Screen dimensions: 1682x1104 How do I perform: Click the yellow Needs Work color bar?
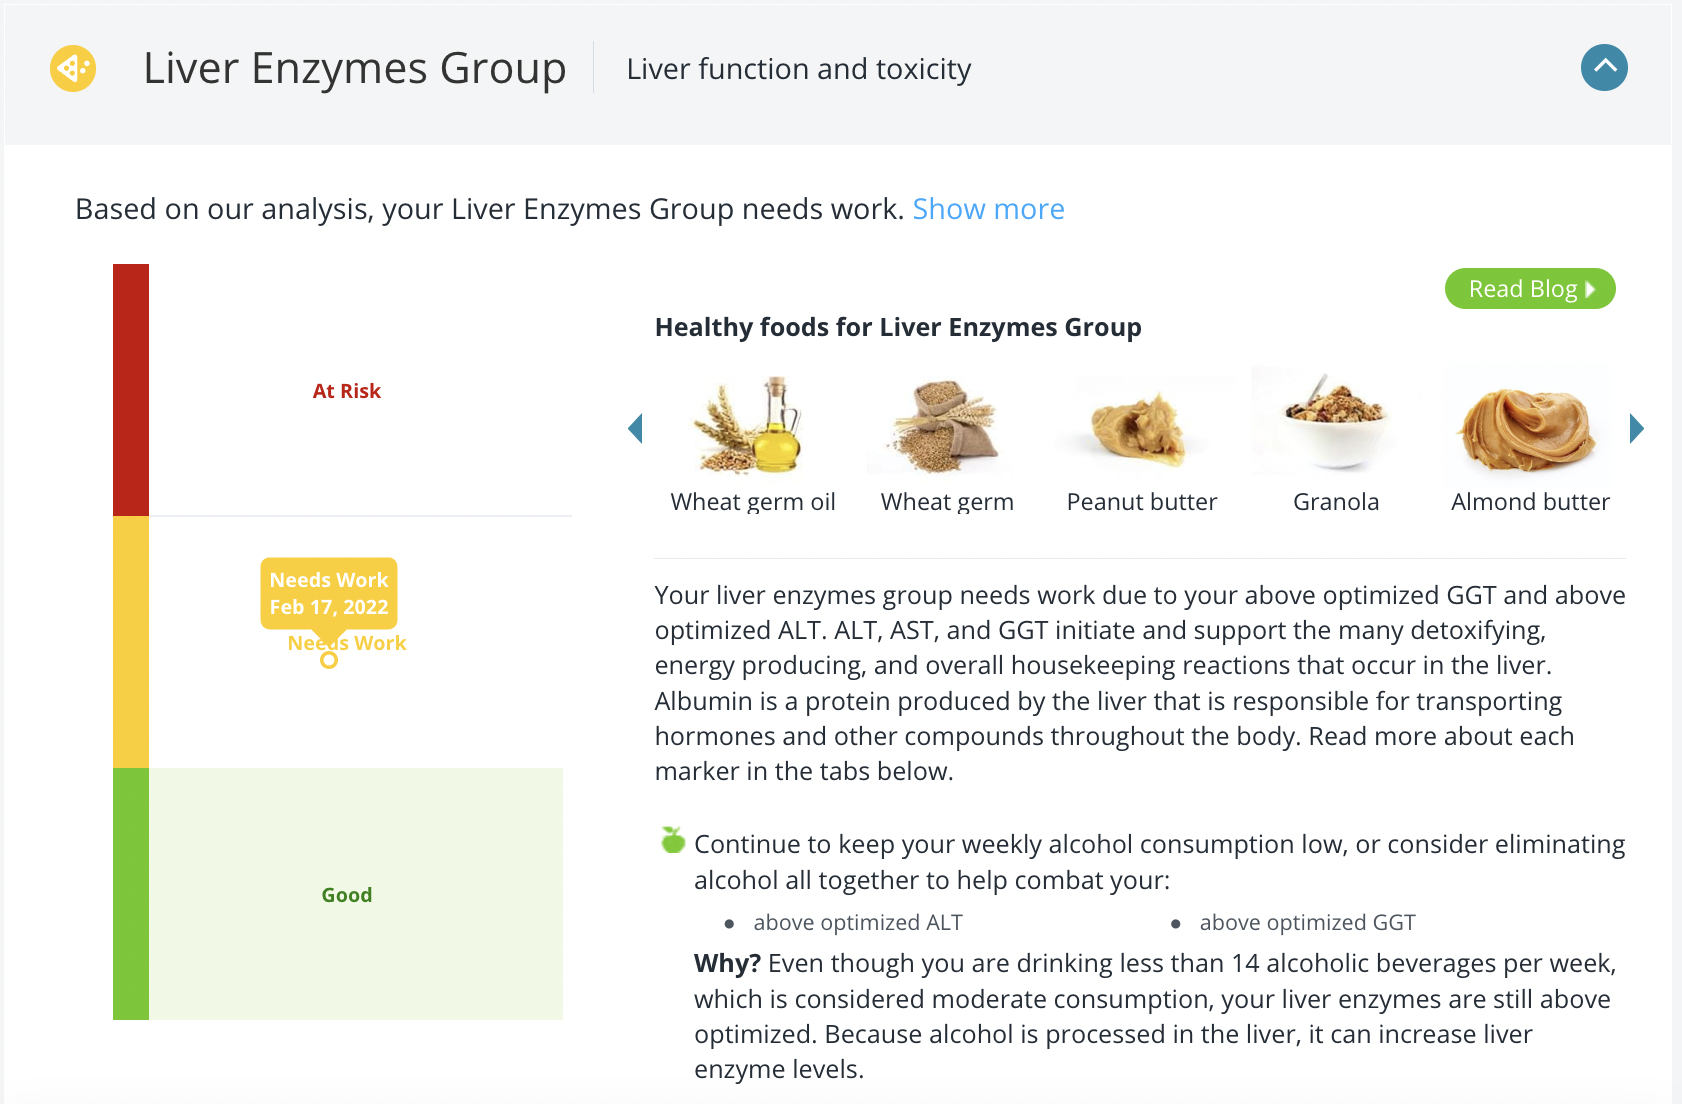coord(131,642)
